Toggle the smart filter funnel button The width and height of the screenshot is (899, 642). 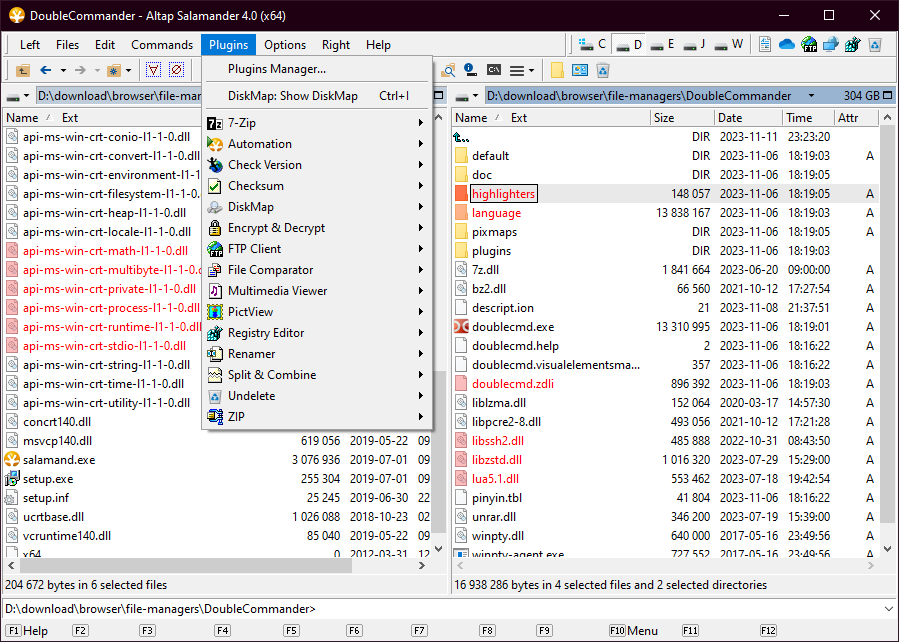point(153,70)
